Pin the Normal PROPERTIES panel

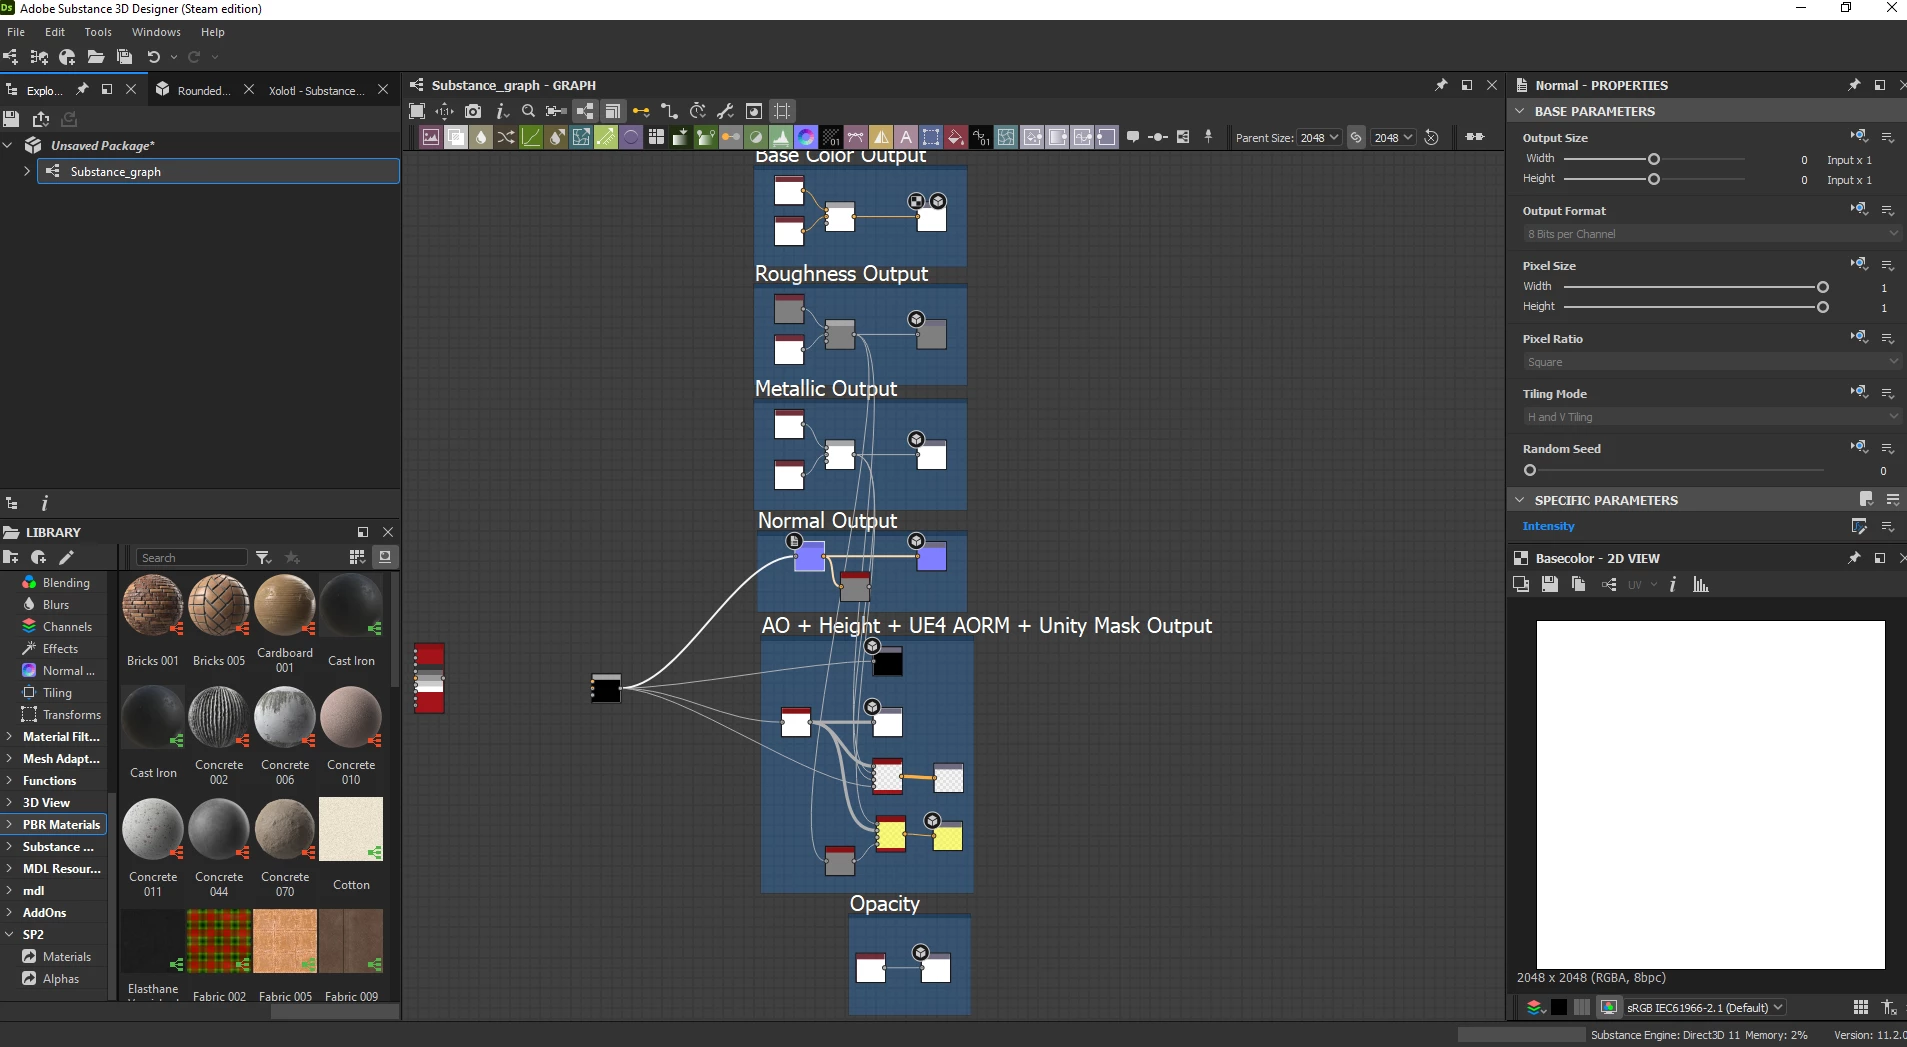click(1854, 85)
